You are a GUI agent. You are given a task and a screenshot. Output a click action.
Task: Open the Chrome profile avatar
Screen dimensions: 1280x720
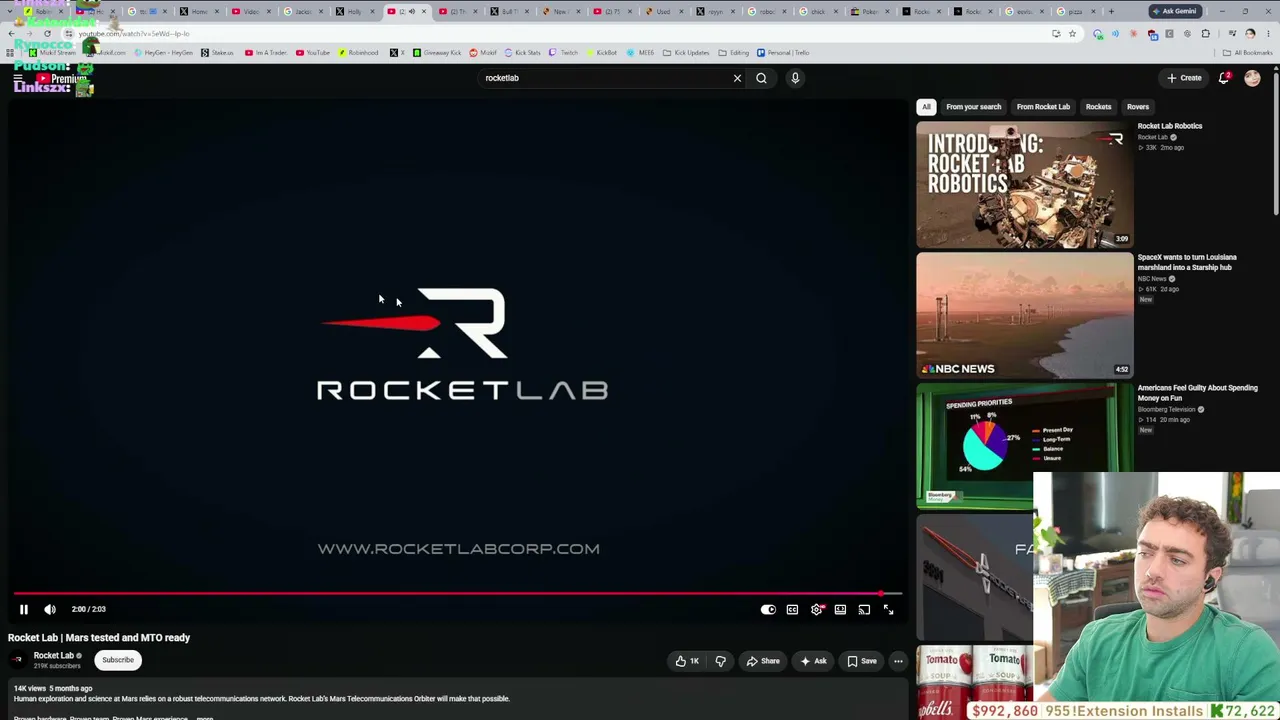pyautogui.click(x=1250, y=34)
